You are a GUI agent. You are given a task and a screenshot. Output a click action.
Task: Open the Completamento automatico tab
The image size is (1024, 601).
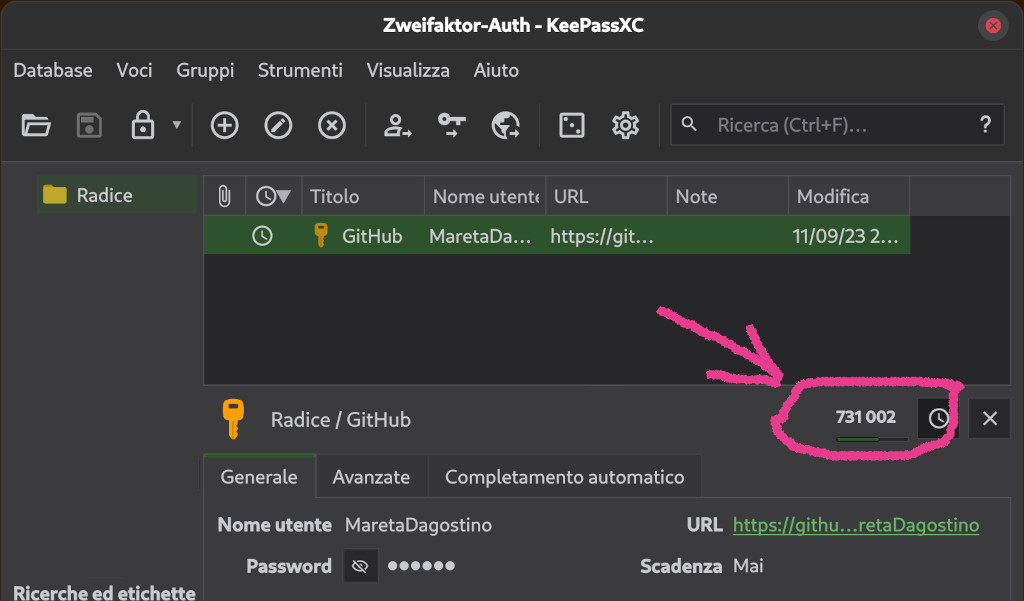click(x=564, y=477)
